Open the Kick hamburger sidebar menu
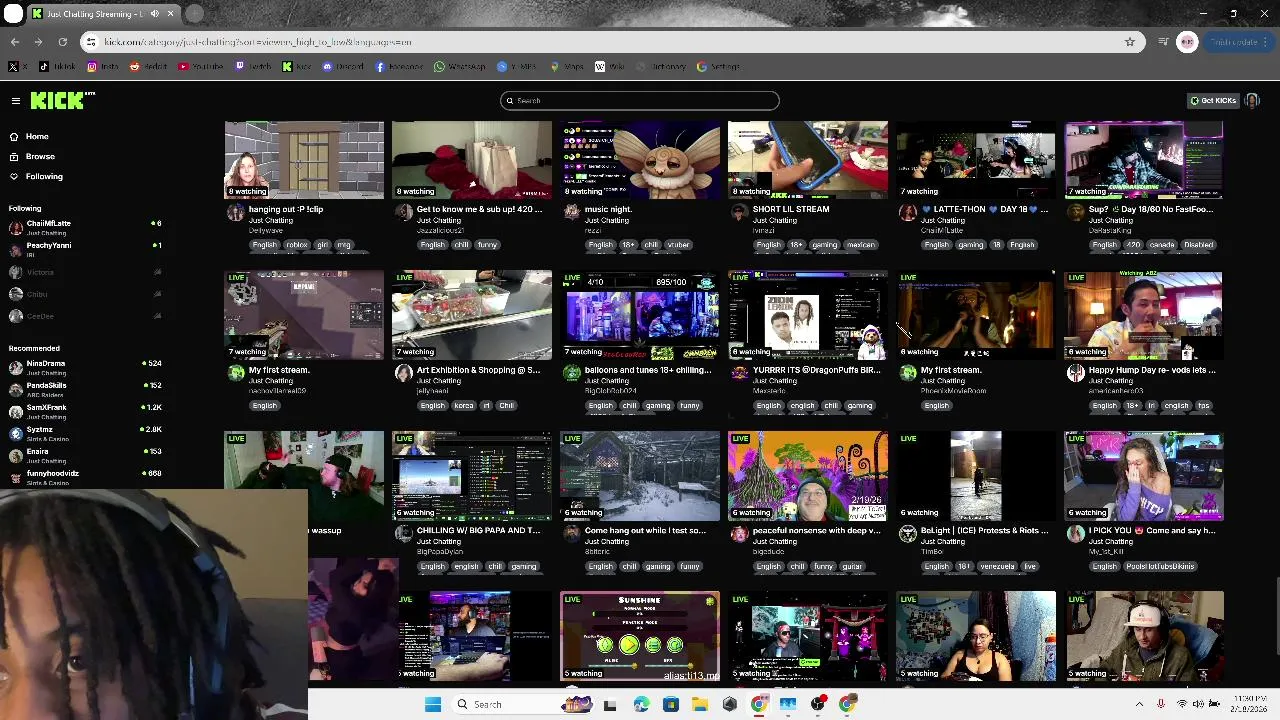The width and height of the screenshot is (1280, 720). [16, 101]
